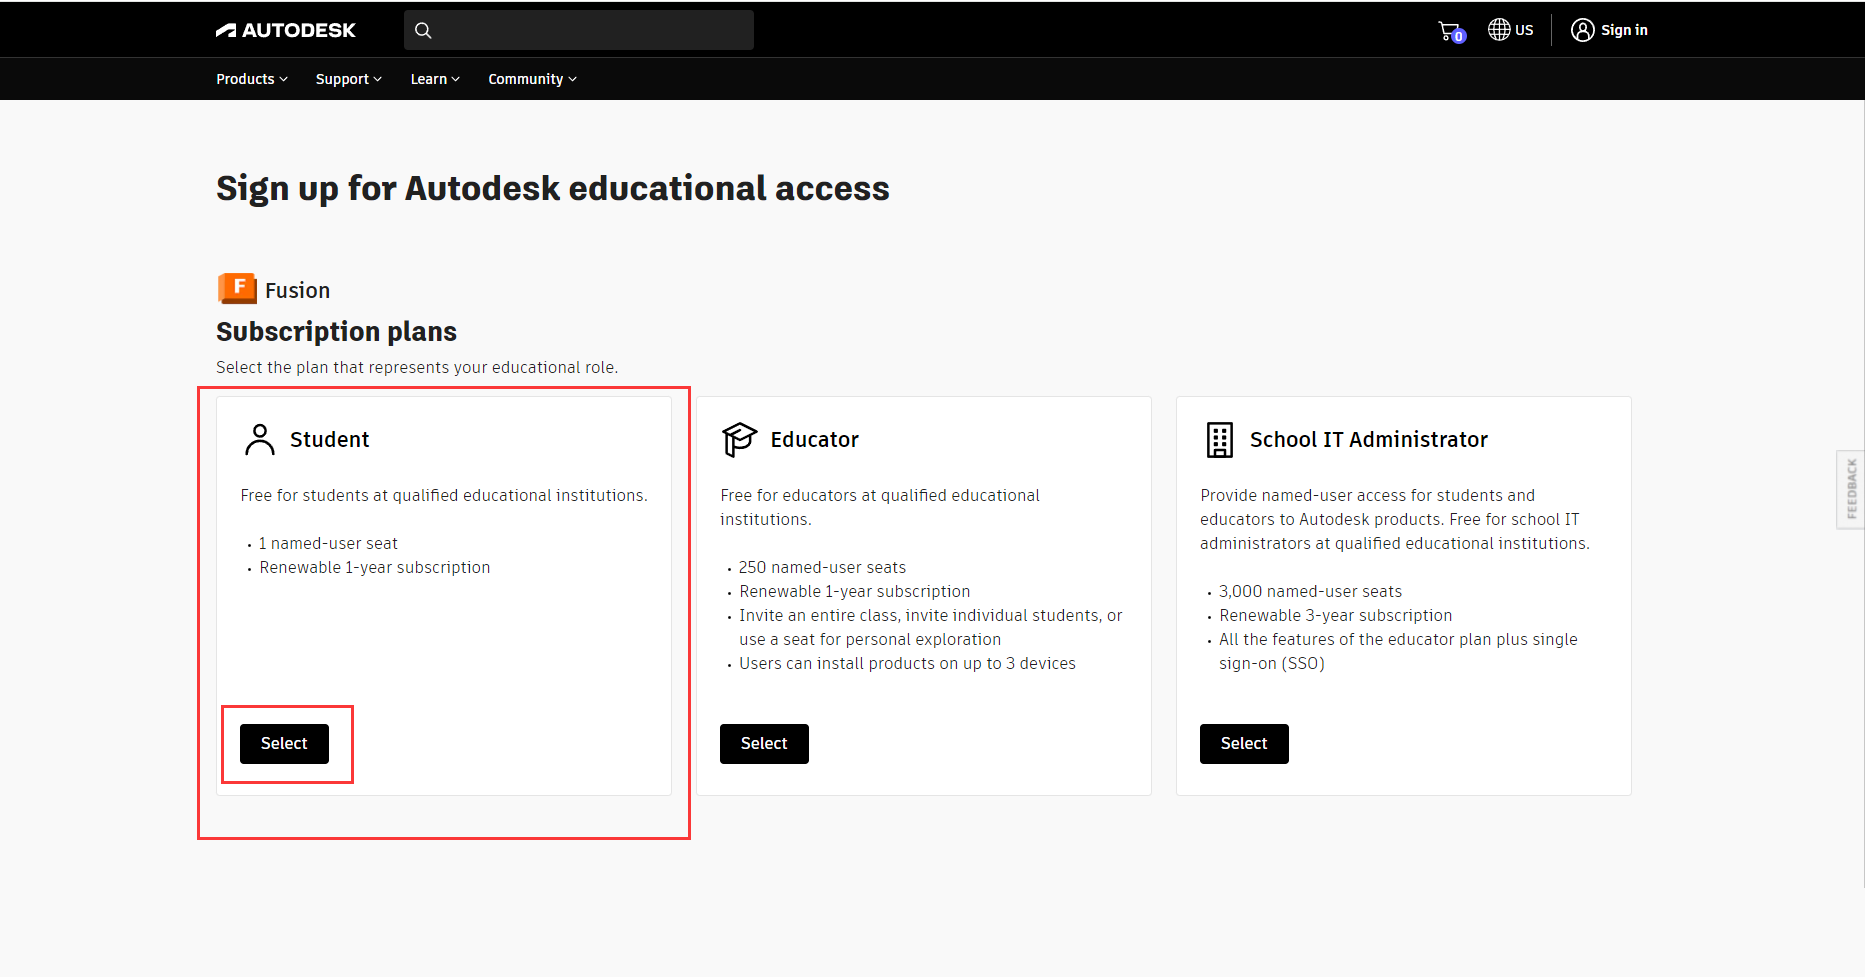The width and height of the screenshot is (1865, 977).
Task: Click the Autodesk logo
Action: (x=285, y=30)
